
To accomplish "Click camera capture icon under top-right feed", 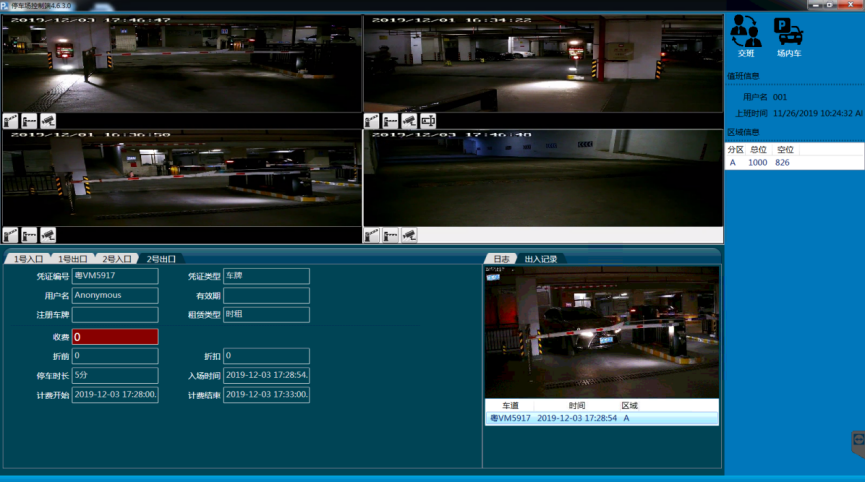I will tap(409, 120).
